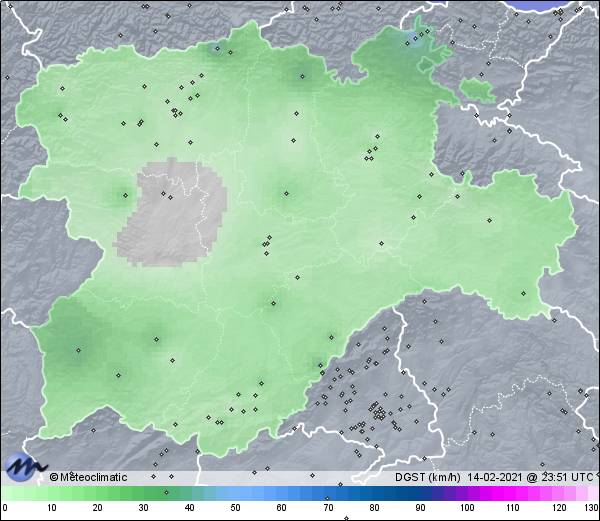Image resolution: width=600 pixels, height=521 pixels.
Task: Click scale label 80
Action: tap(374, 508)
